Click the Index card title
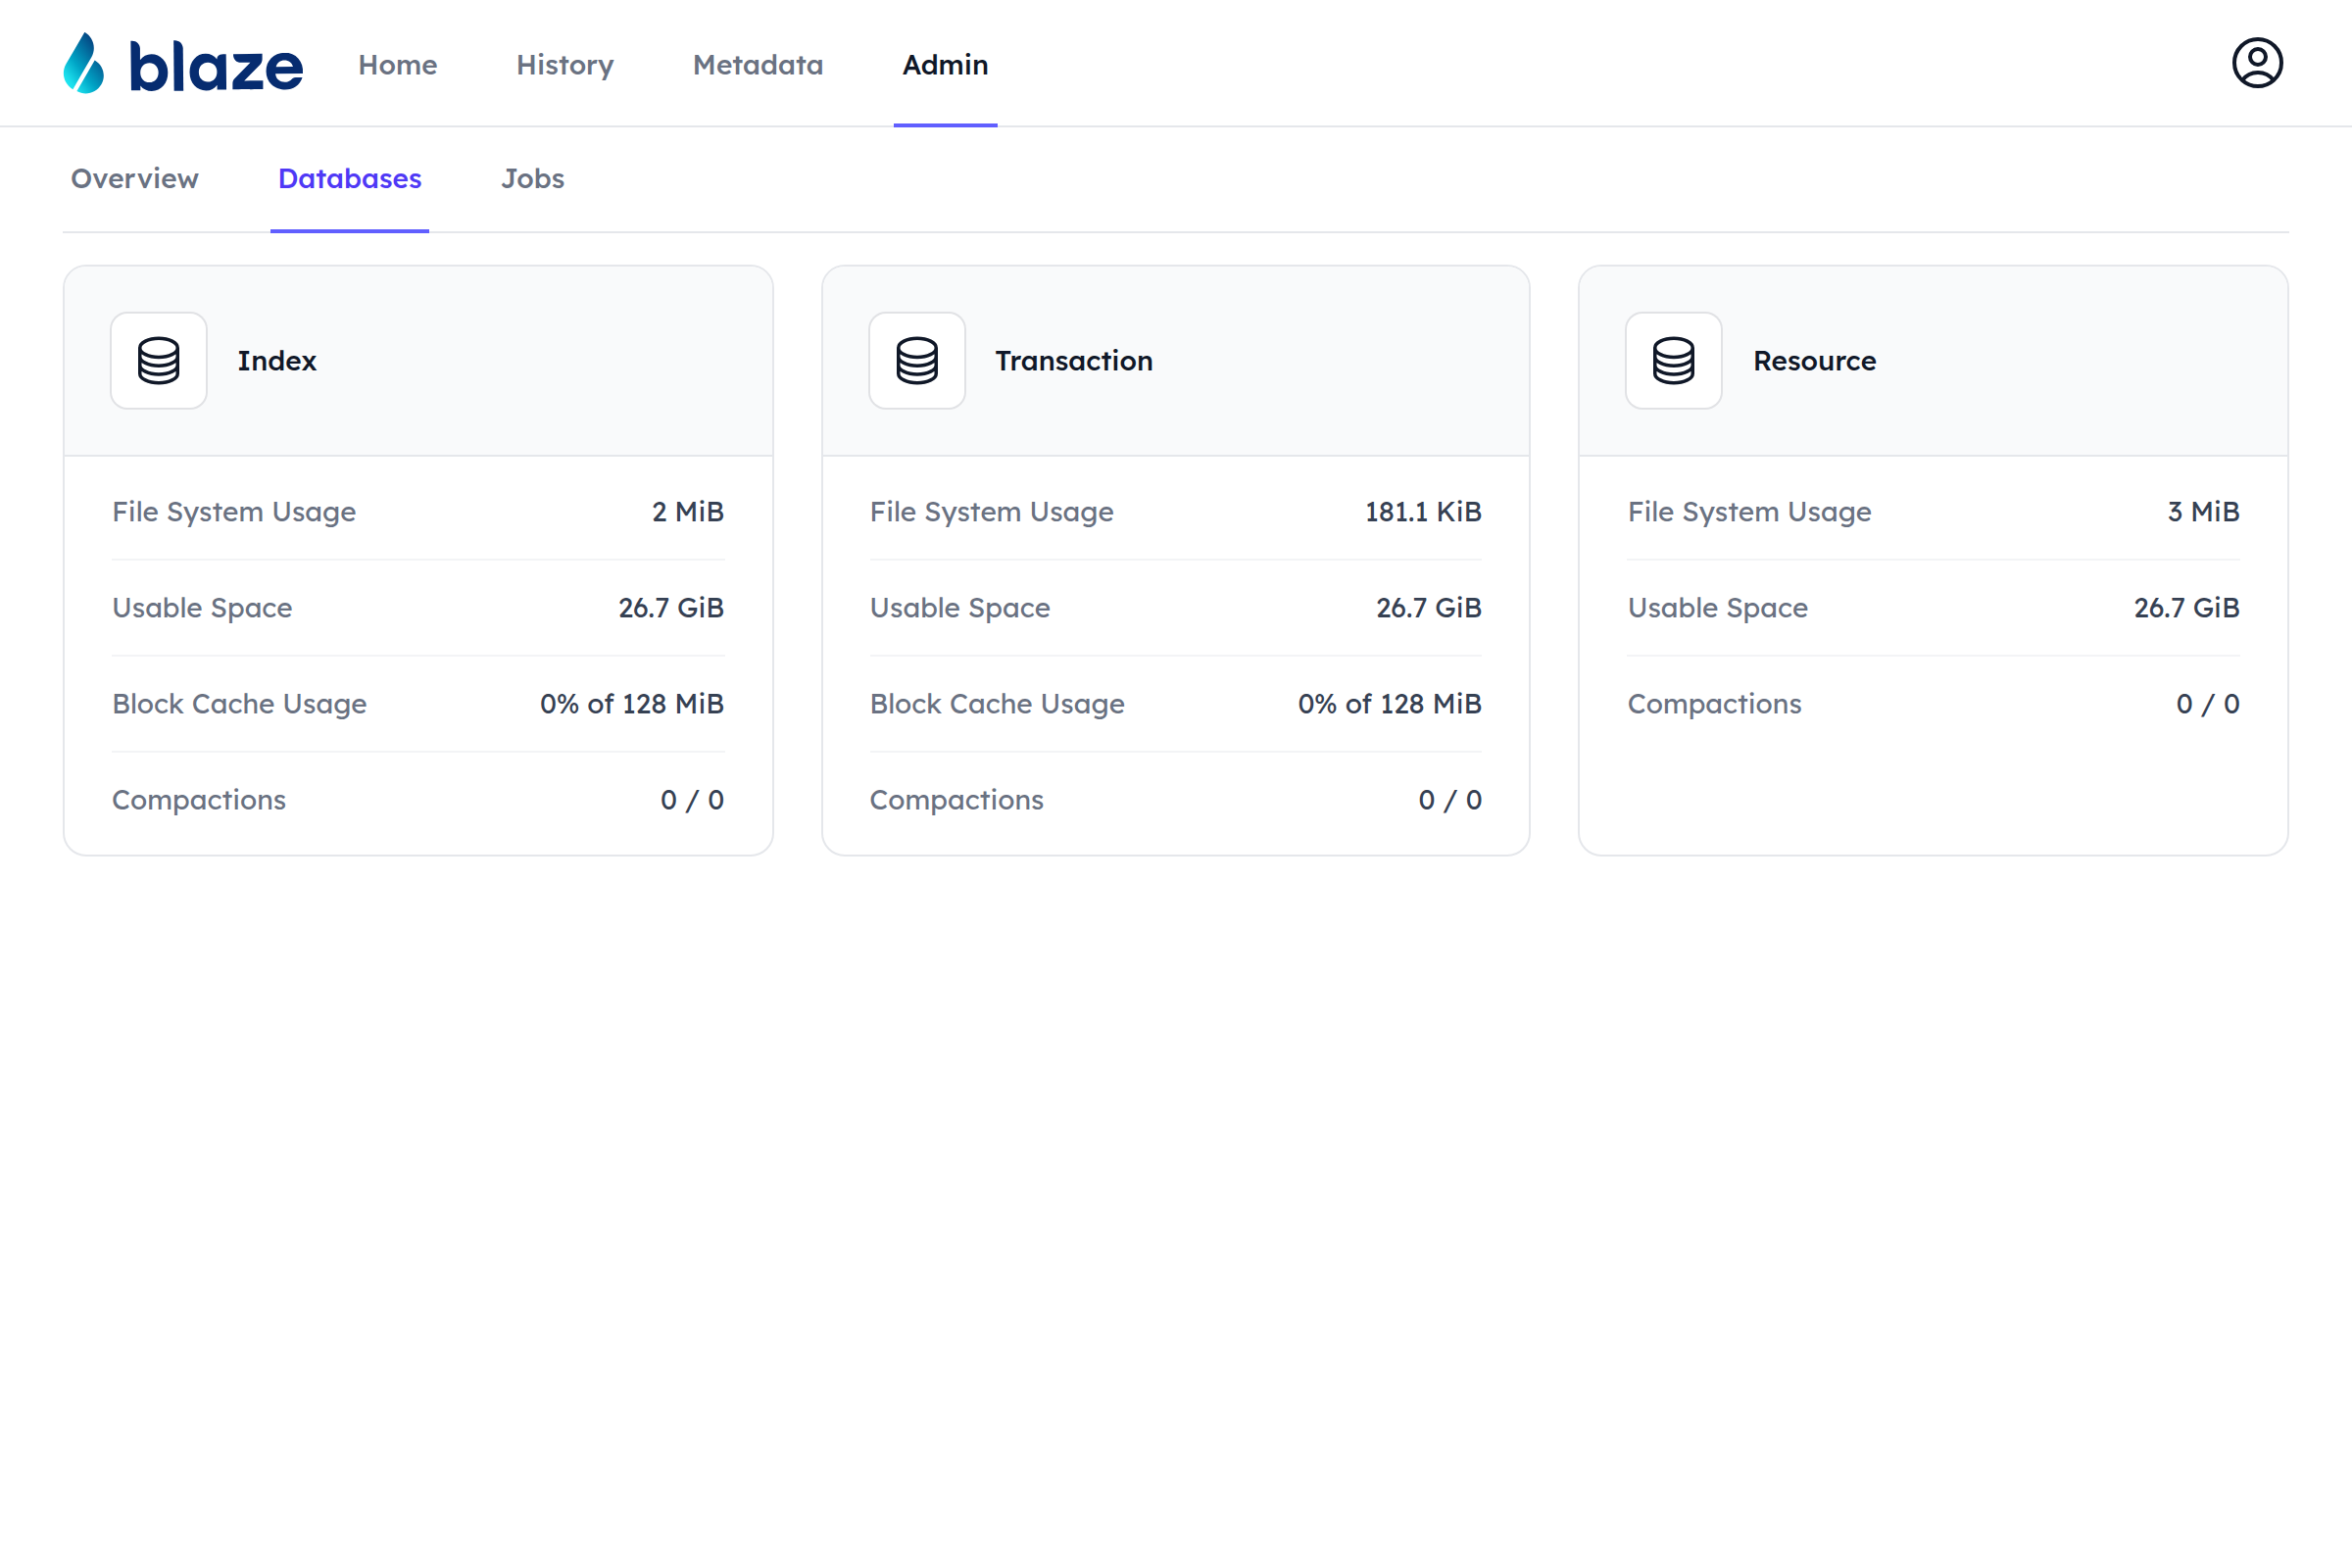 pyautogui.click(x=277, y=361)
